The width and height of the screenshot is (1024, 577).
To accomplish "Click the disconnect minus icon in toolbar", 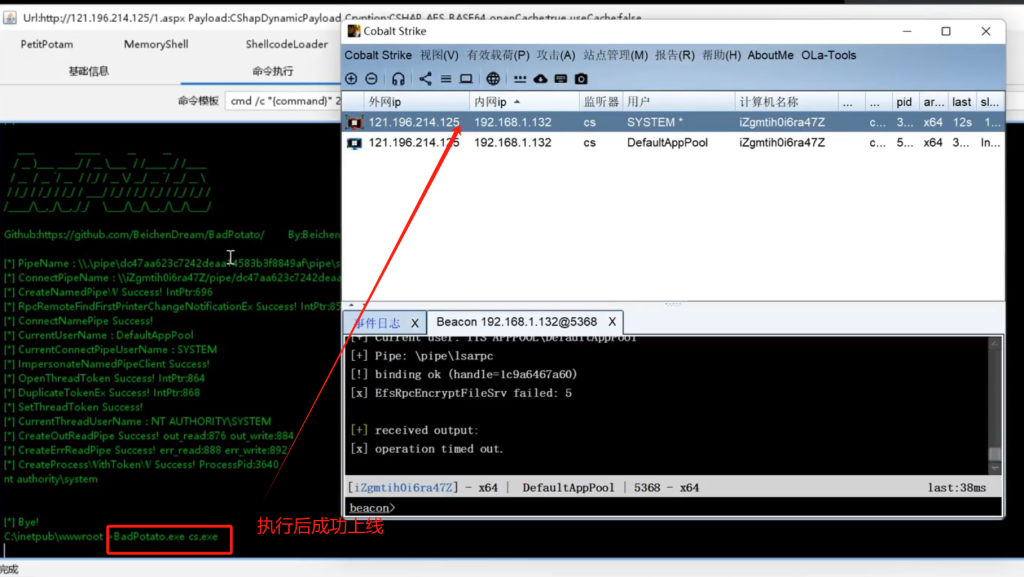I will 372,79.
